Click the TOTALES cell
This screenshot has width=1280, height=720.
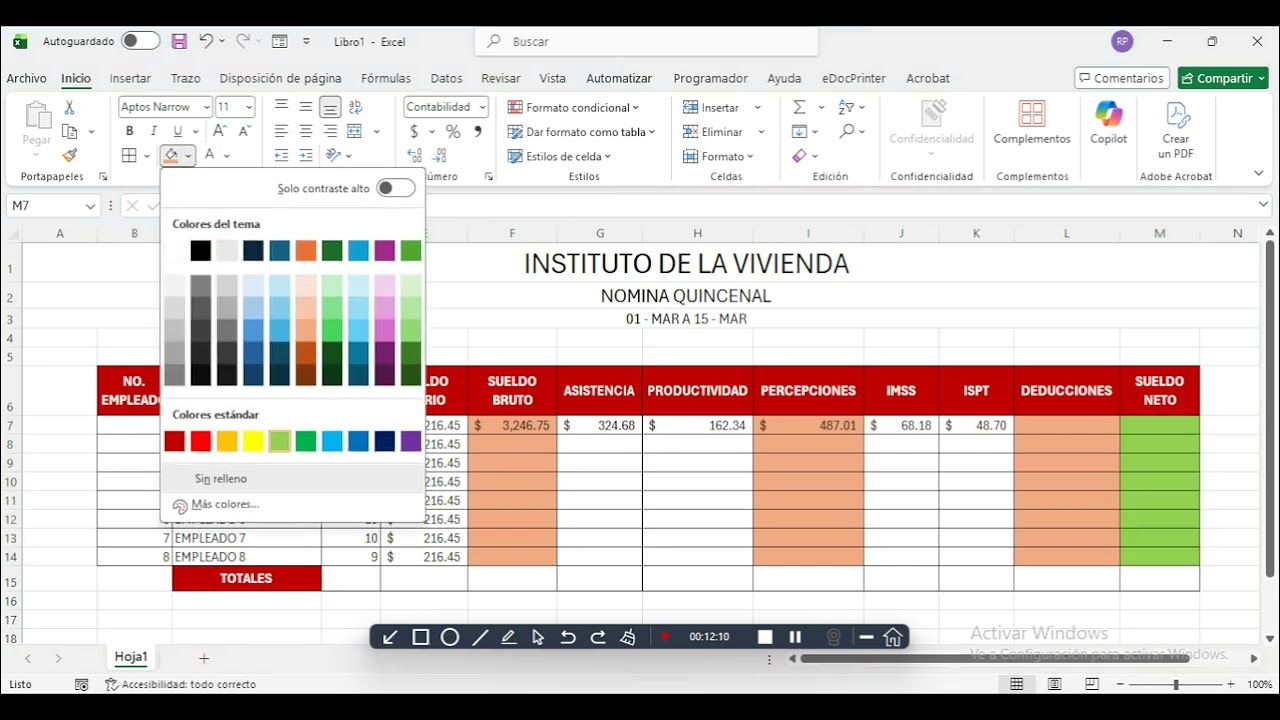point(246,578)
